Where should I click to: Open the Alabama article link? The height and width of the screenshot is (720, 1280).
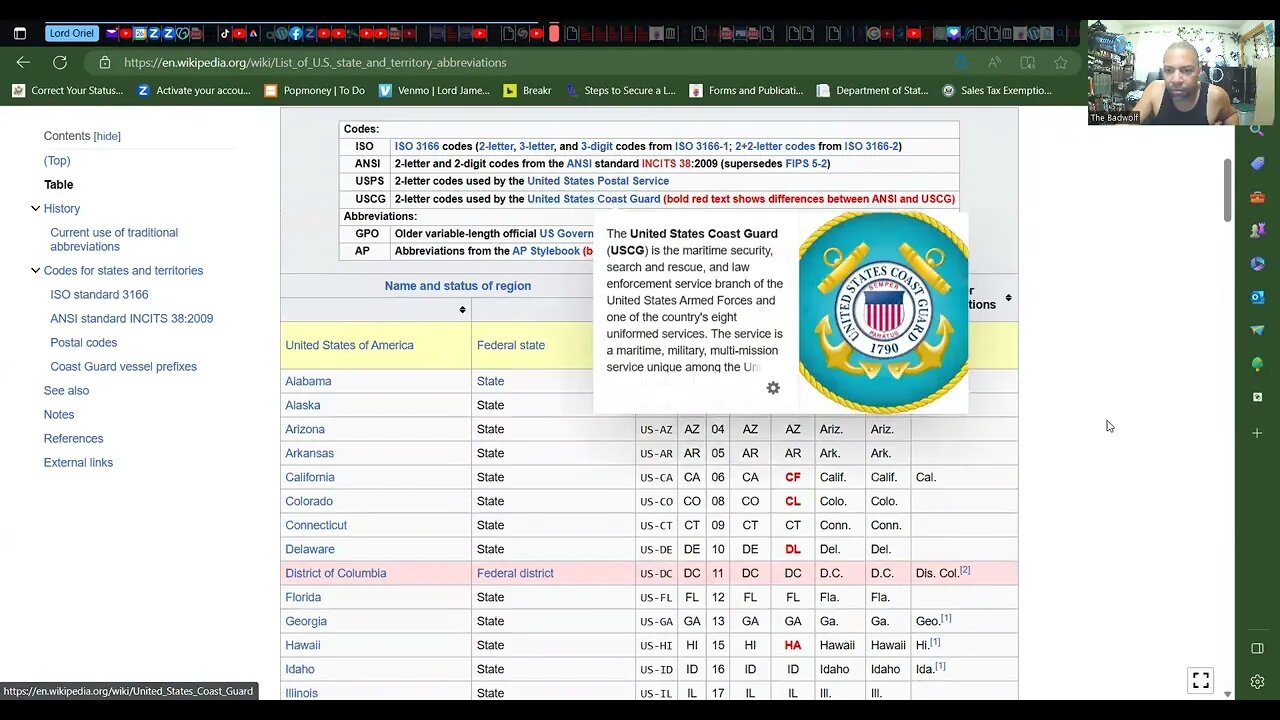(x=308, y=381)
